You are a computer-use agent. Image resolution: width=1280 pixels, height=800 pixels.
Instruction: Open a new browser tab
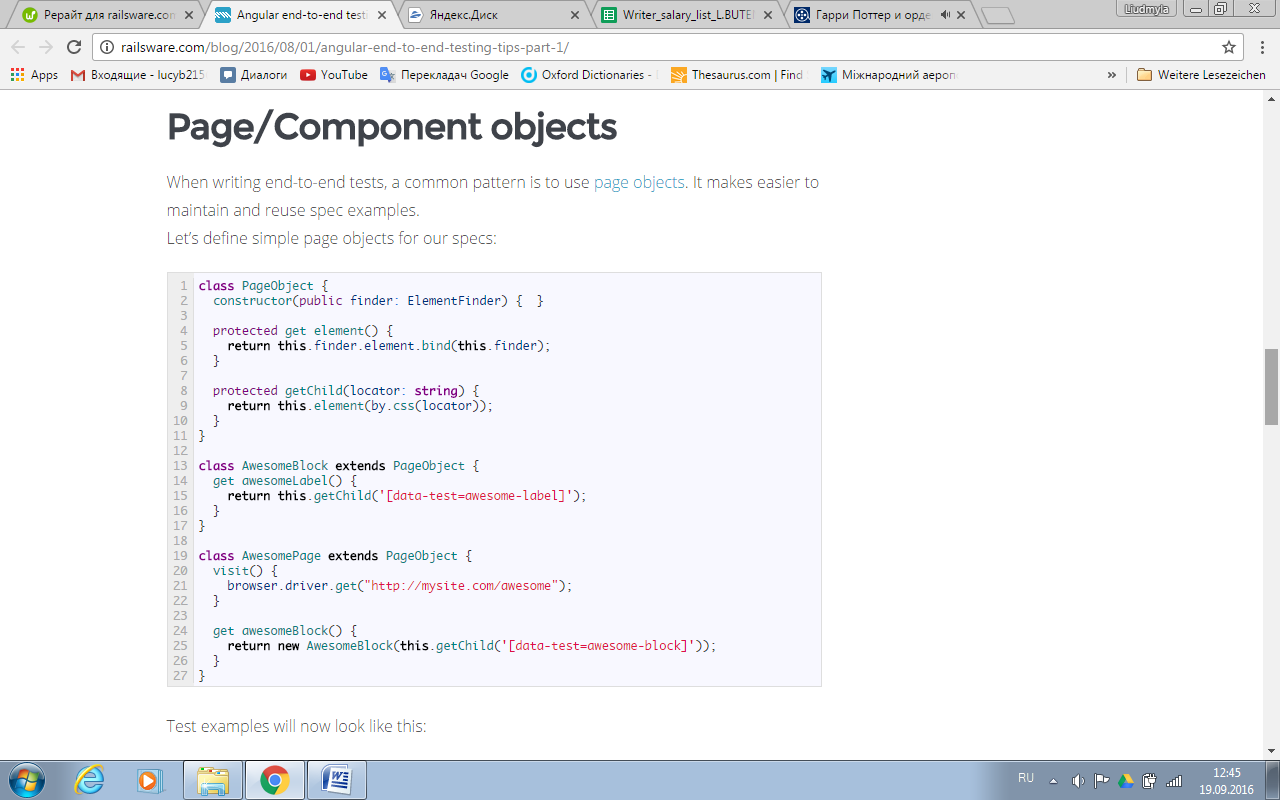998,15
